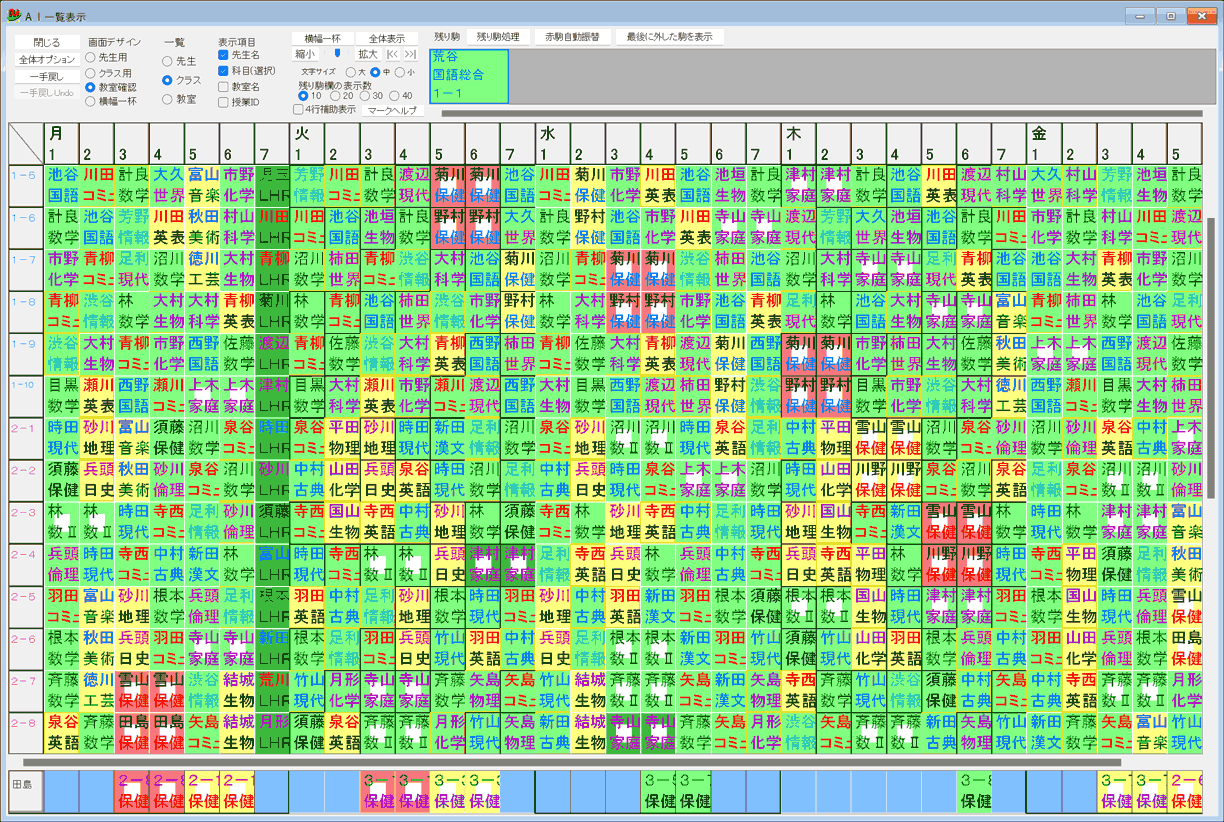This screenshot has height=822, width=1224.
Task: Click 秋田 美術 cell in row 1-6 Monday period 5
Action: [202, 228]
